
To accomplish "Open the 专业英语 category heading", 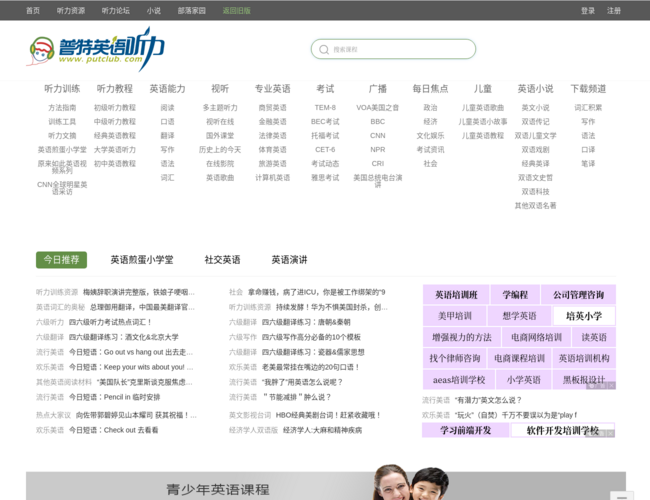I will [x=272, y=89].
